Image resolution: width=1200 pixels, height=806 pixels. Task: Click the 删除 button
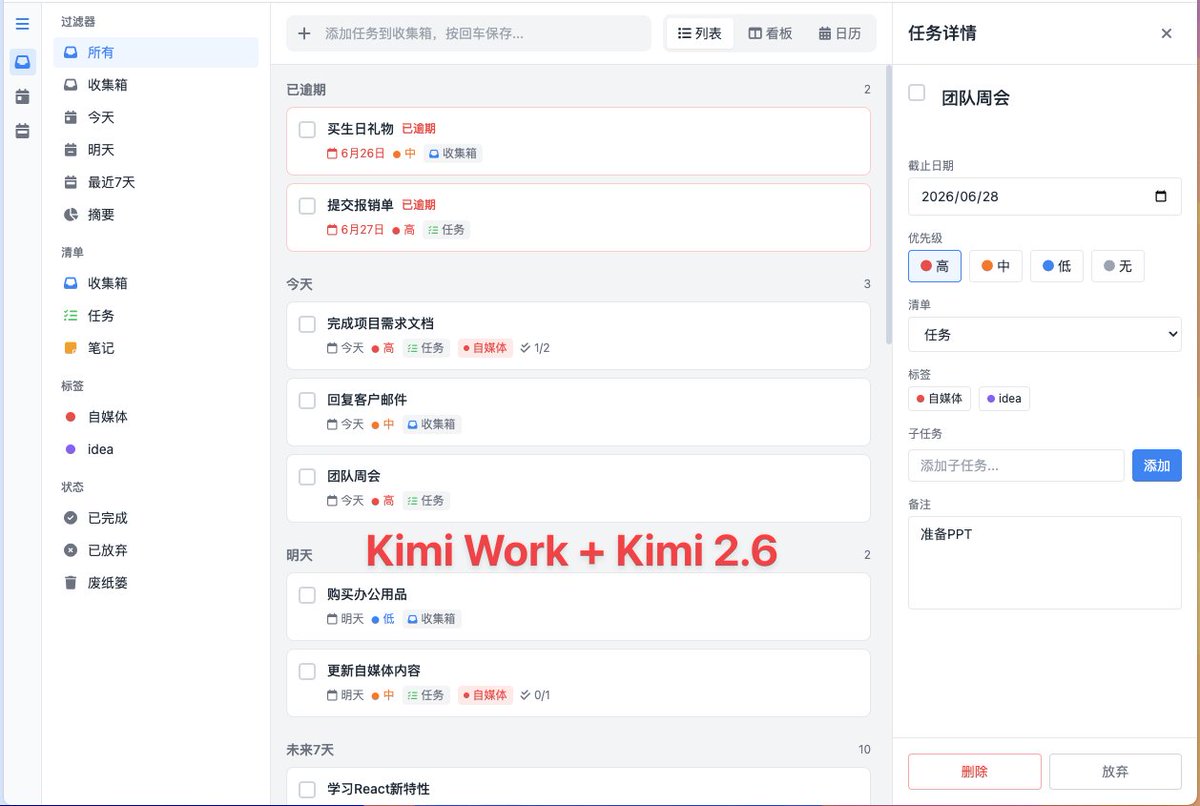[974, 772]
